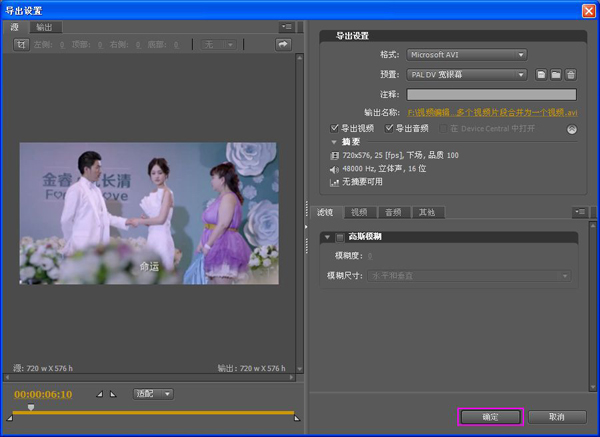Image resolution: width=600 pixels, height=437 pixels.
Task: Switch to the output tab
Action: point(45,27)
